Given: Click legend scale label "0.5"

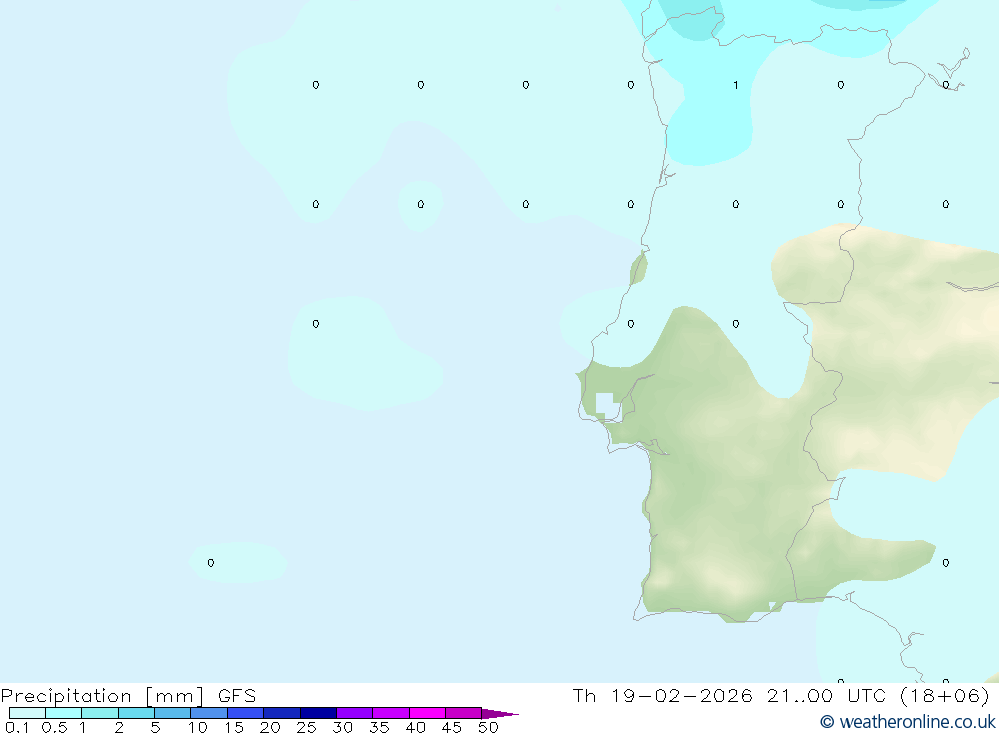Looking at the screenshot, I should point(54,727).
